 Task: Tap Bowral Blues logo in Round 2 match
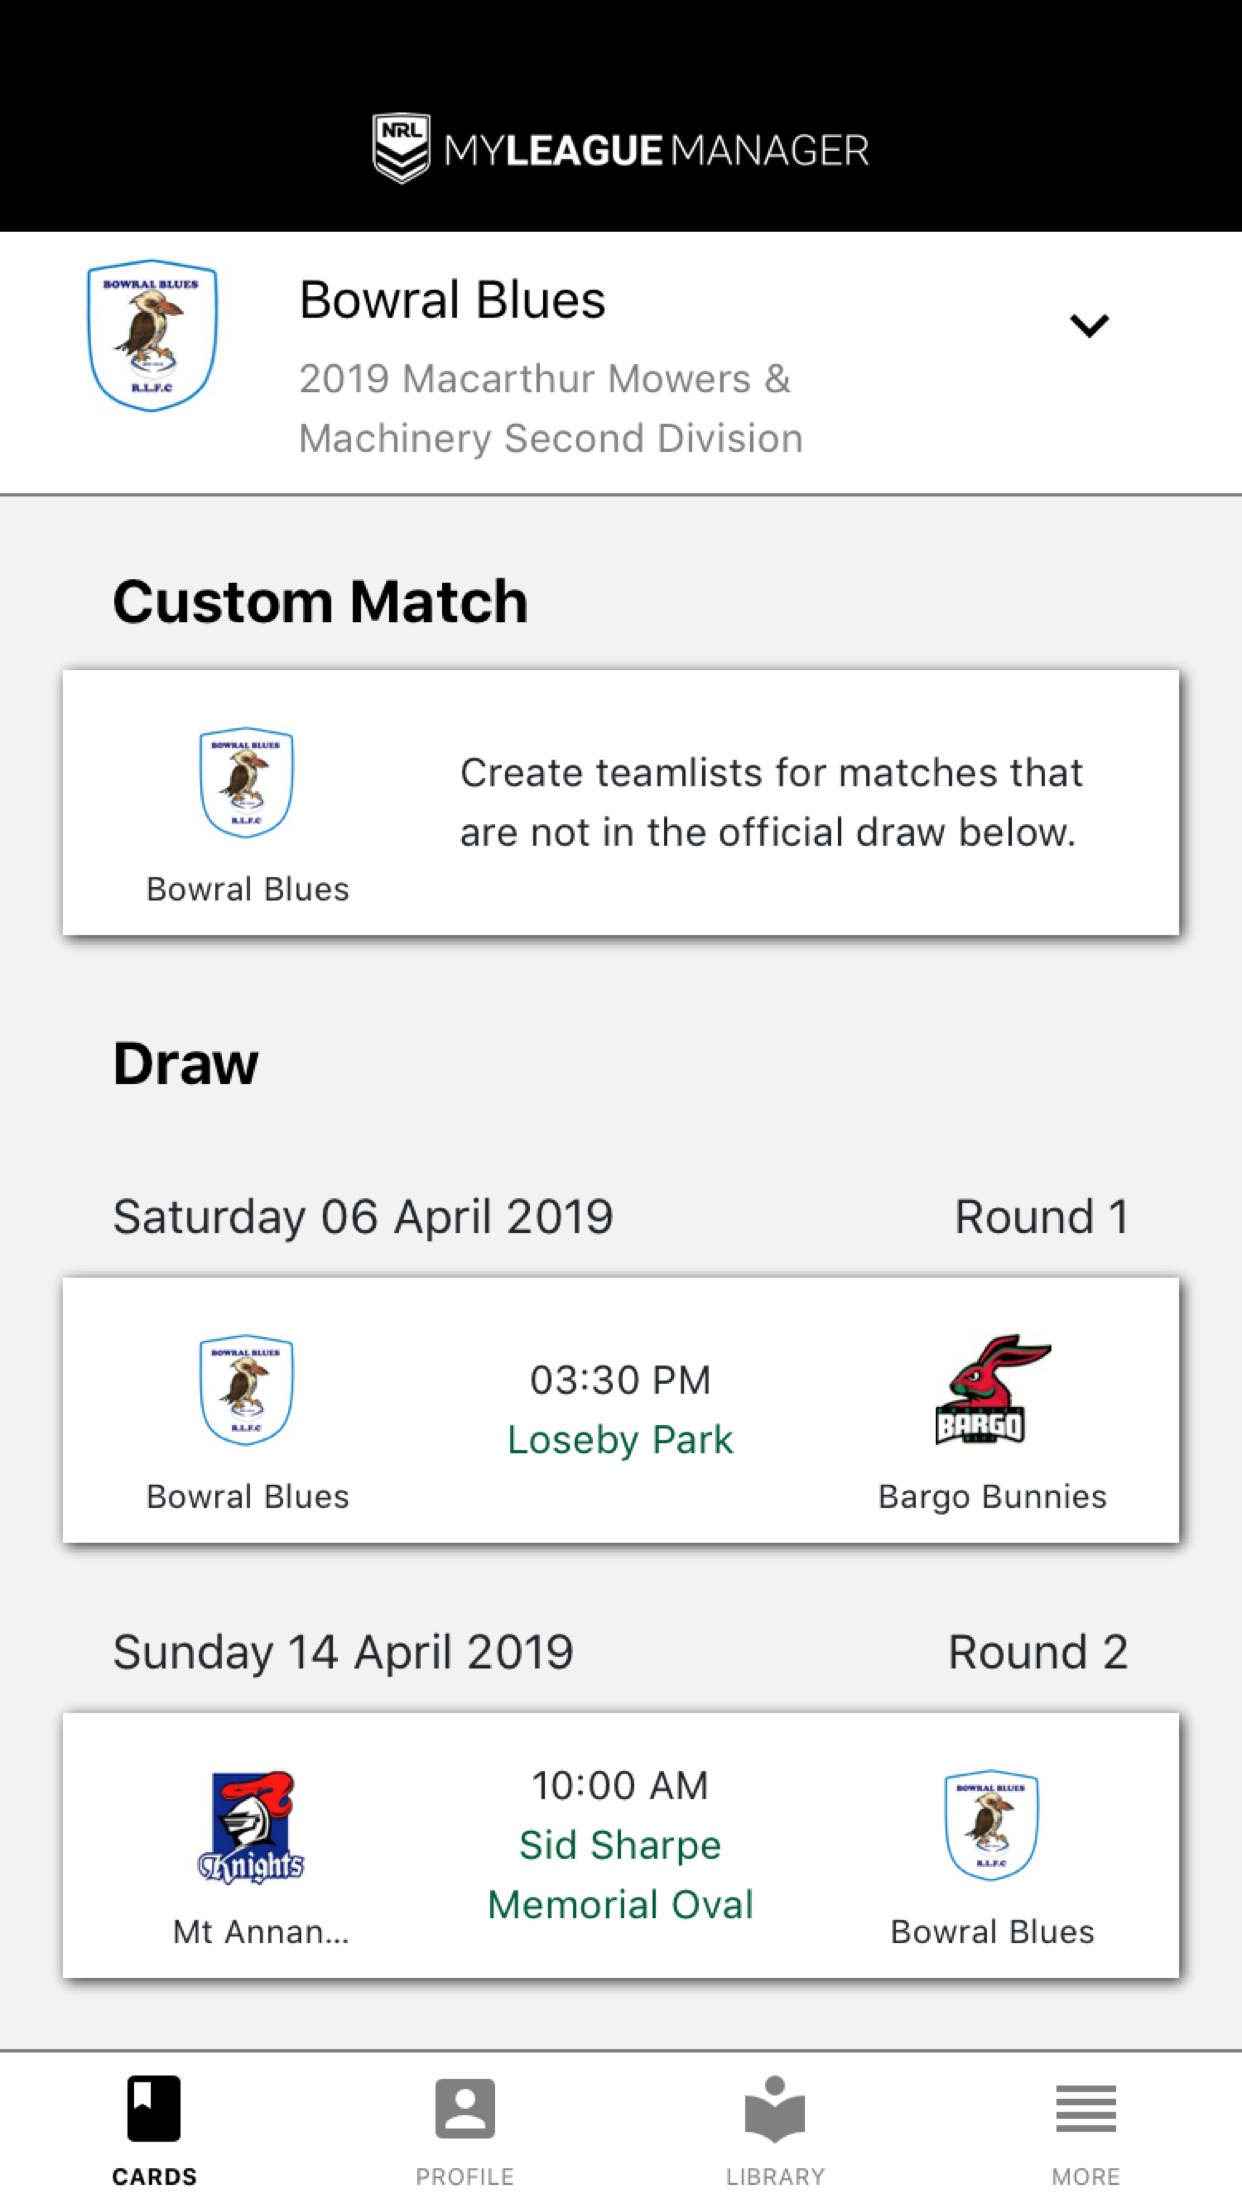pyautogui.click(x=991, y=1825)
